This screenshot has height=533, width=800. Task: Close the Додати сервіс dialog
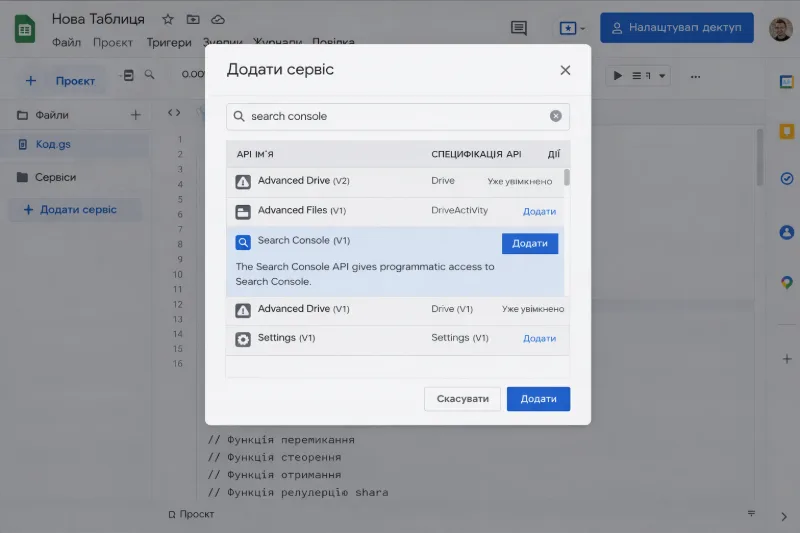point(565,70)
